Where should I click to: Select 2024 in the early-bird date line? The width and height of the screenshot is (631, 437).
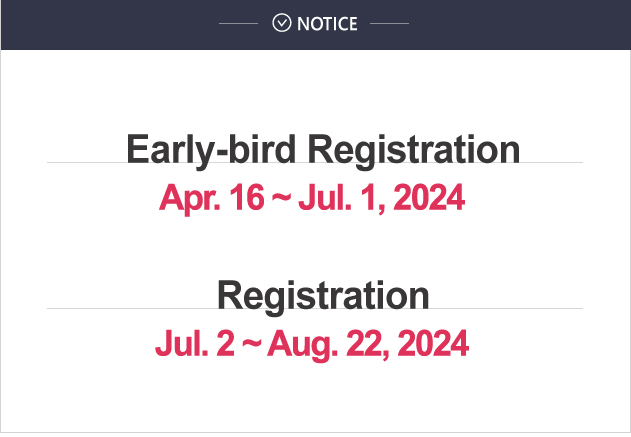tap(429, 198)
